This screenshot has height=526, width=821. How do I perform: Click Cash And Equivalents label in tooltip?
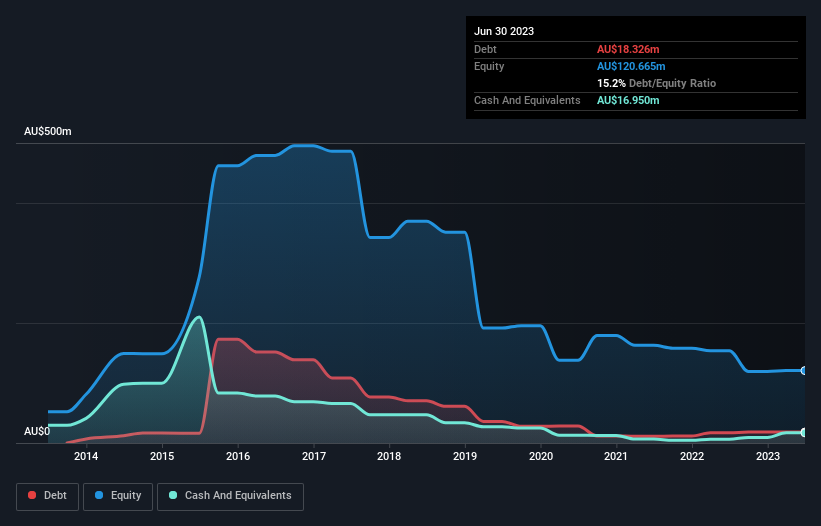(x=527, y=100)
